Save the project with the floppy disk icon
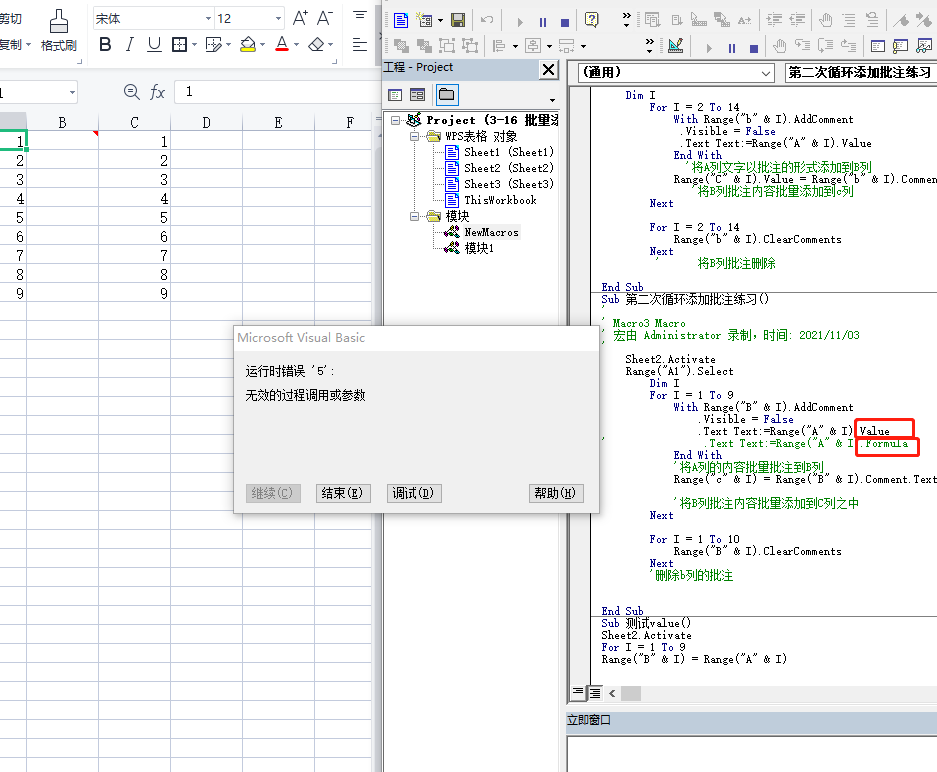This screenshot has width=937, height=772. tap(458, 20)
